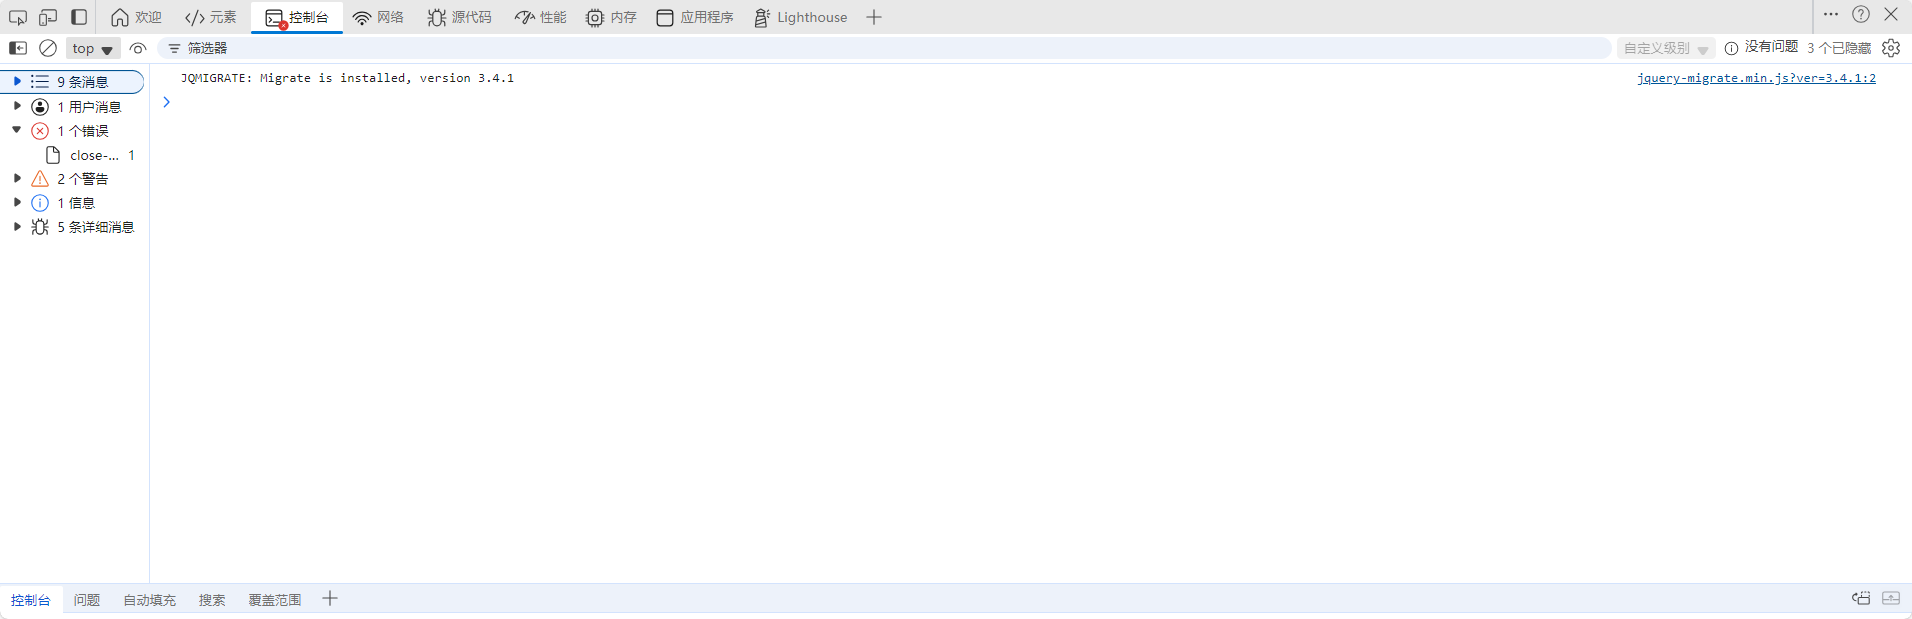Select the bottom 控制台 drawer tab
Viewport: 1912px width, 619px height.
pyautogui.click(x=31, y=600)
